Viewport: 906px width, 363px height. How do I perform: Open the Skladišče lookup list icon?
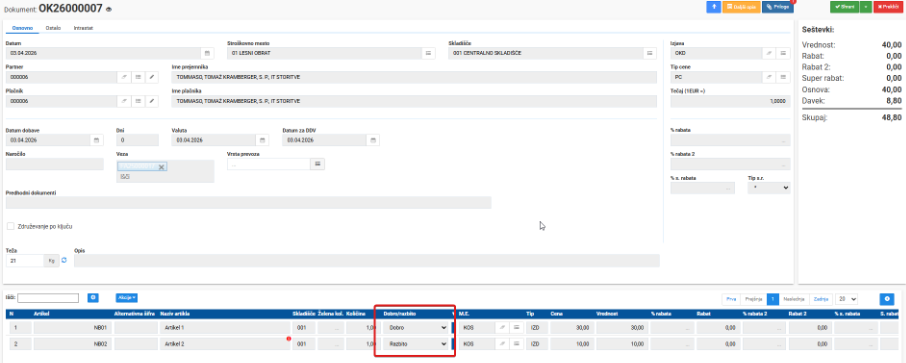pyautogui.click(x=651, y=53)
